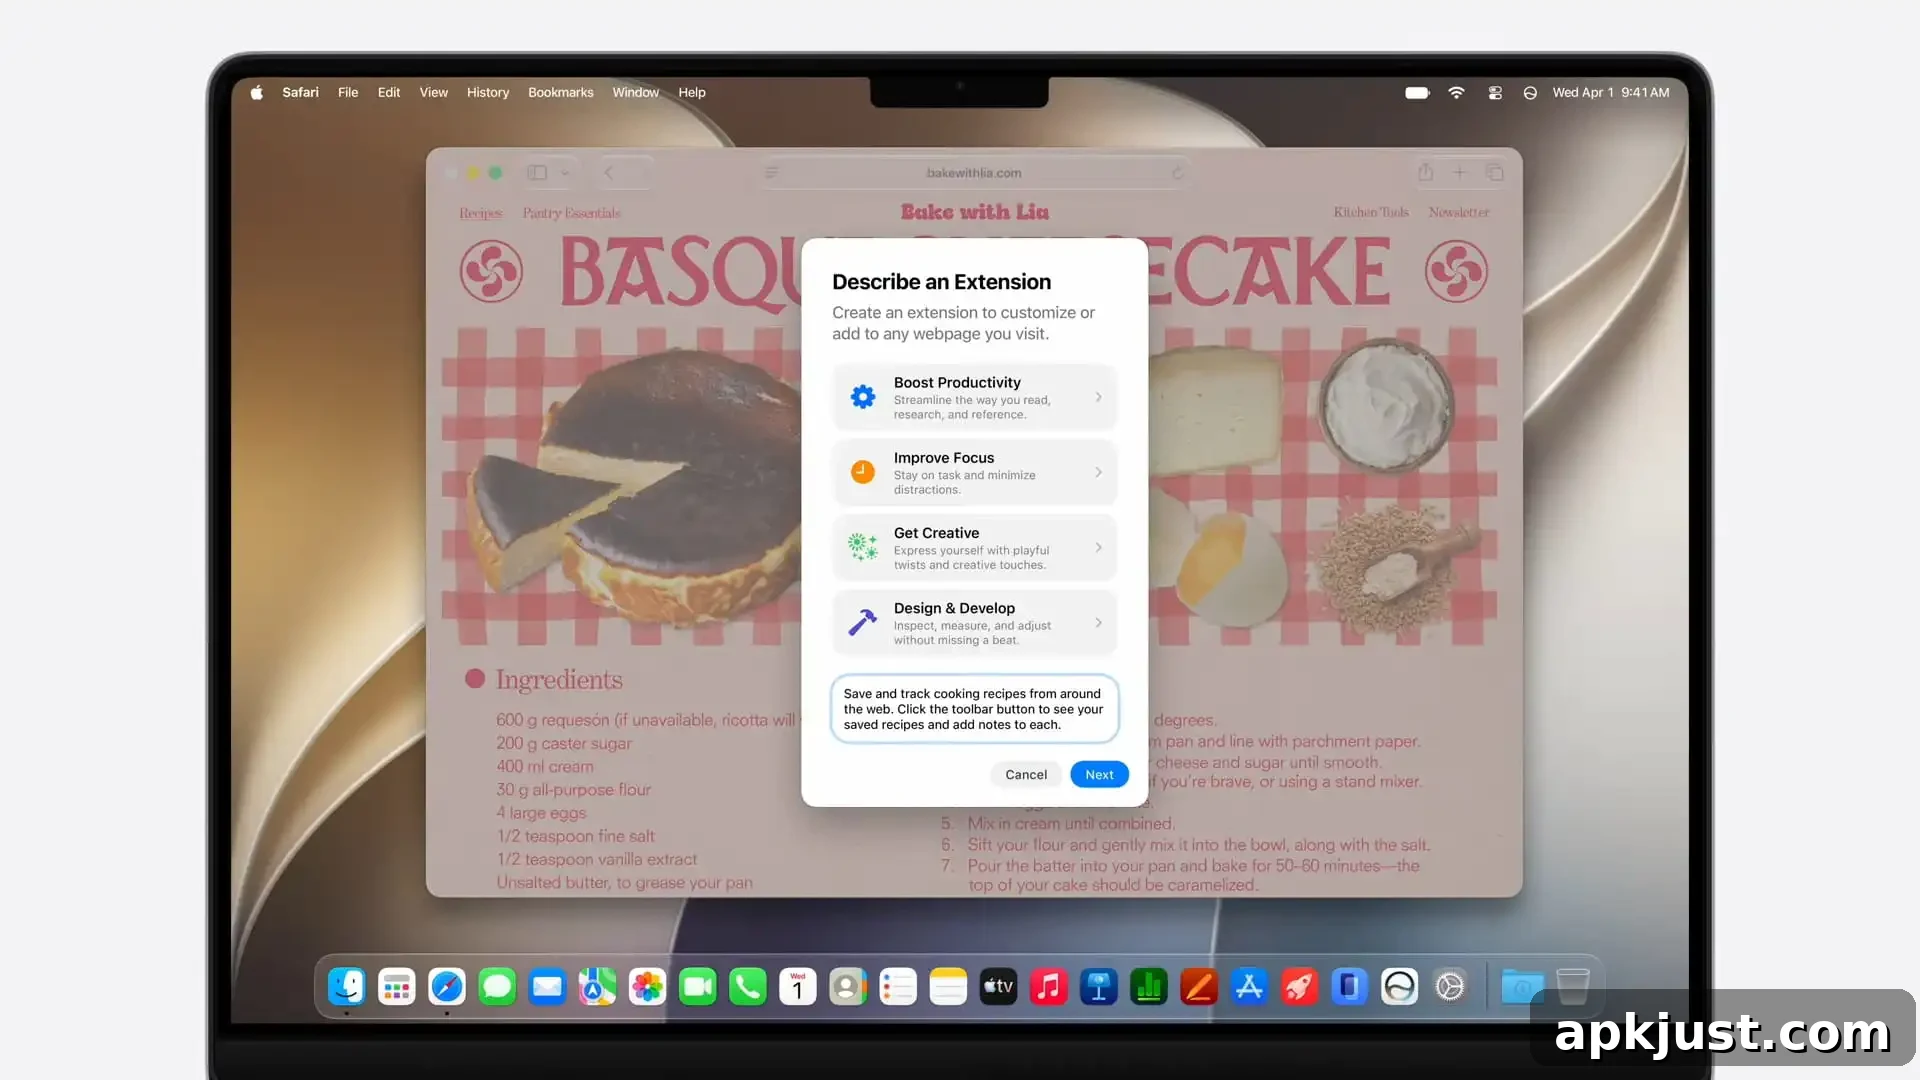Open the Bookmarks menu
This screenshot has width=1920, height=1080.
(x=560, y=92)
